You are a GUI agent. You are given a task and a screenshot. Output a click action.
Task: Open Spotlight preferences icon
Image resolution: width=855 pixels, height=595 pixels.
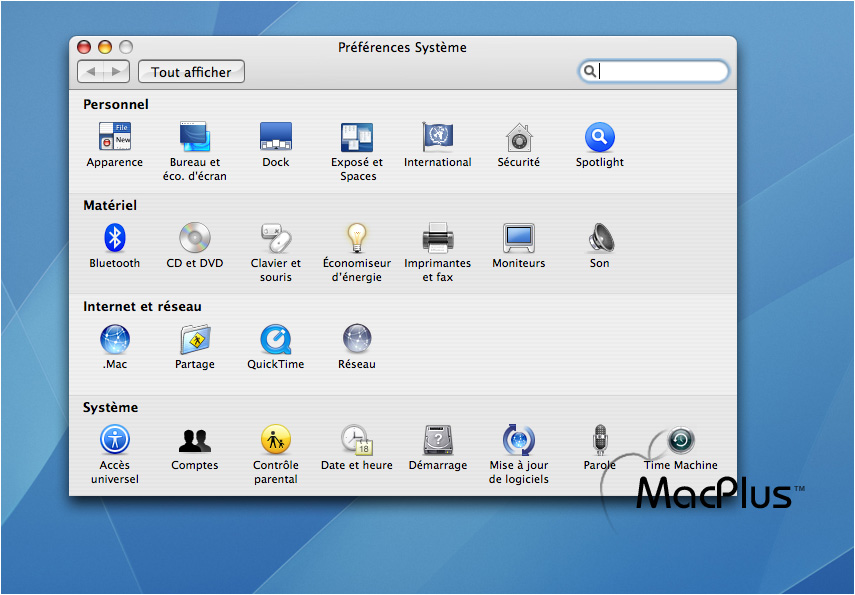point(600,137)
